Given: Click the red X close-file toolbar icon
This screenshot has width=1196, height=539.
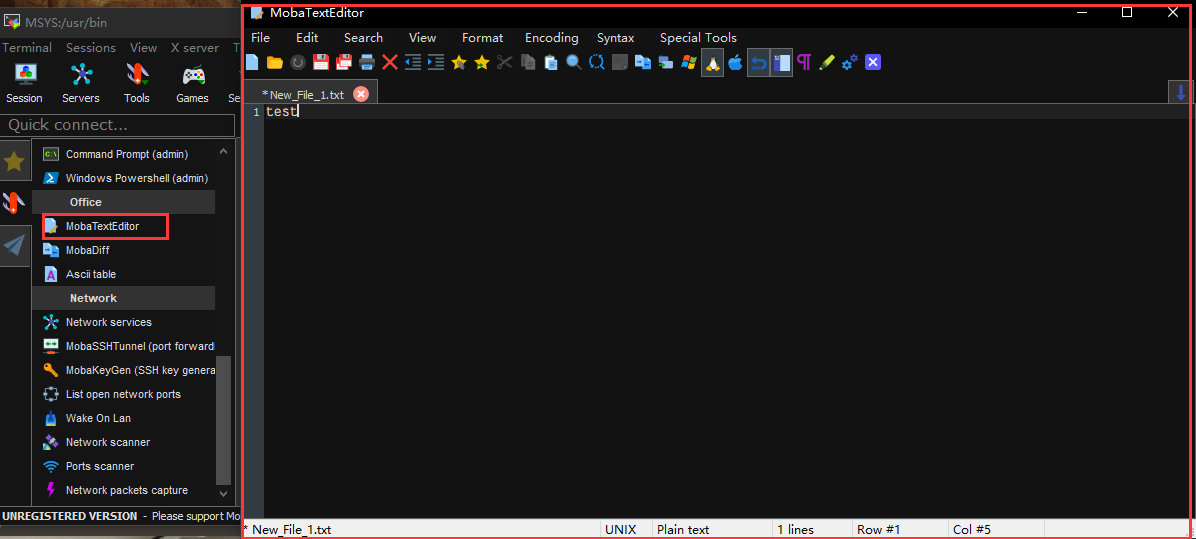Looking at the screenshot, I should (x=390, y=63).
